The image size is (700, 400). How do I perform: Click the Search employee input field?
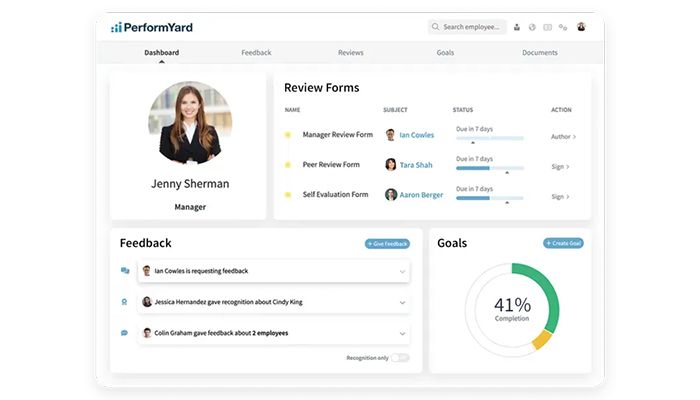pos(472,27)
